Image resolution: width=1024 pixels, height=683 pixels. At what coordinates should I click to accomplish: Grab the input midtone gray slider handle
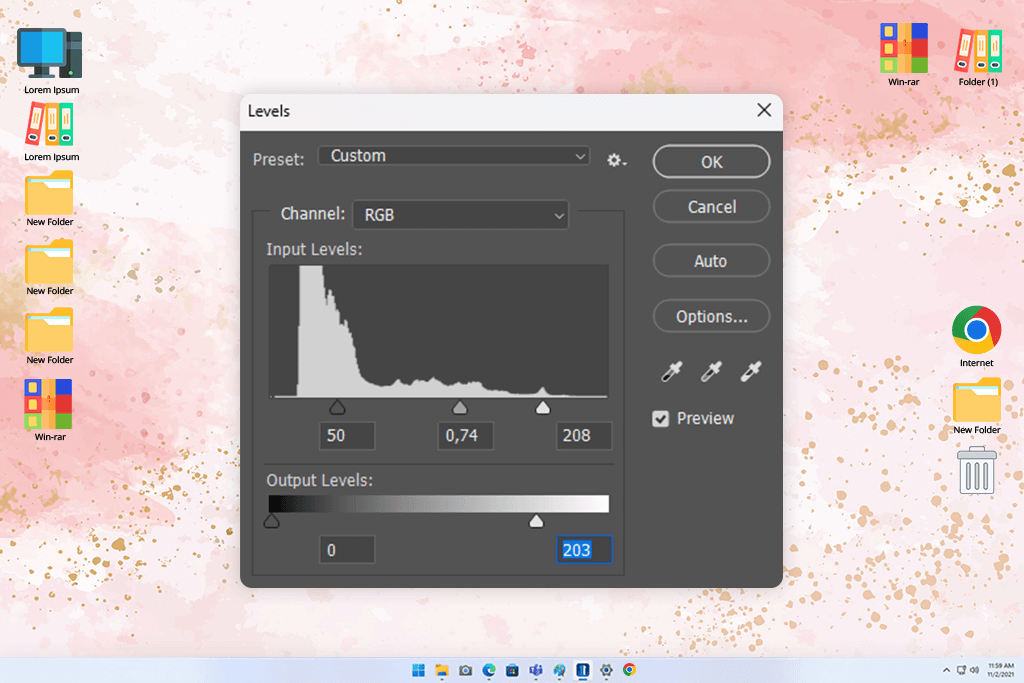tap(460, 408)
